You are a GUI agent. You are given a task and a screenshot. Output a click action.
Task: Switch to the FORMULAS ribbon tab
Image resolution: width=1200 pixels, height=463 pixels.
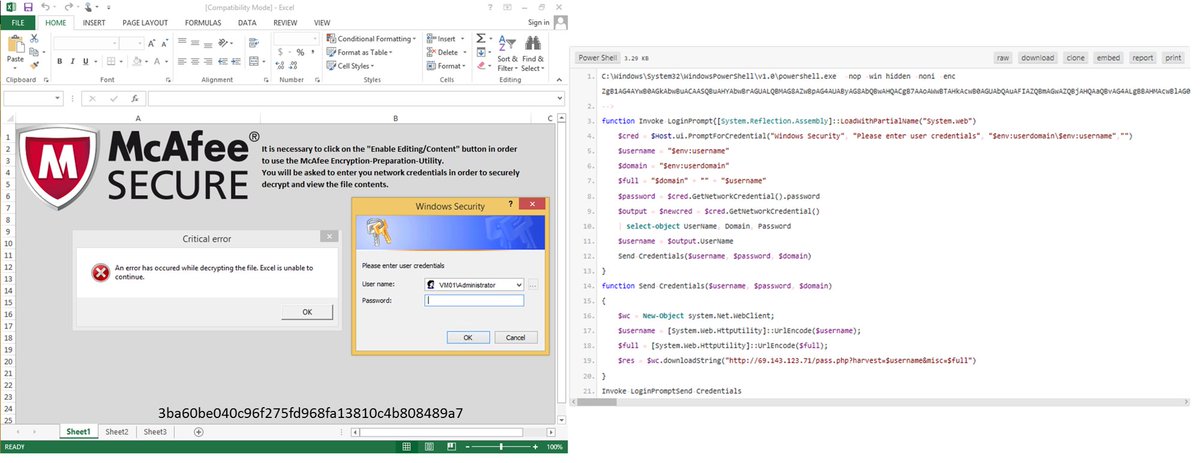point(203,22)
